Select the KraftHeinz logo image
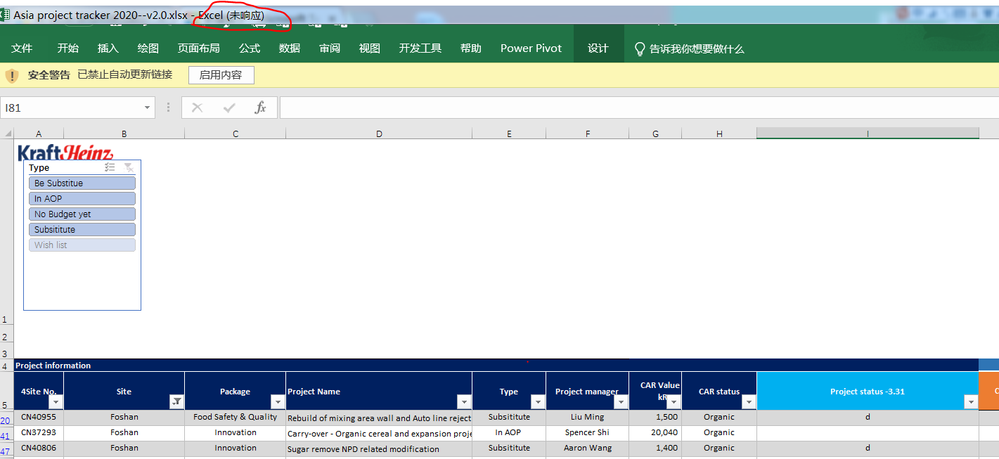This screenshot has height=459, width=999. click(x=65, y=152)
